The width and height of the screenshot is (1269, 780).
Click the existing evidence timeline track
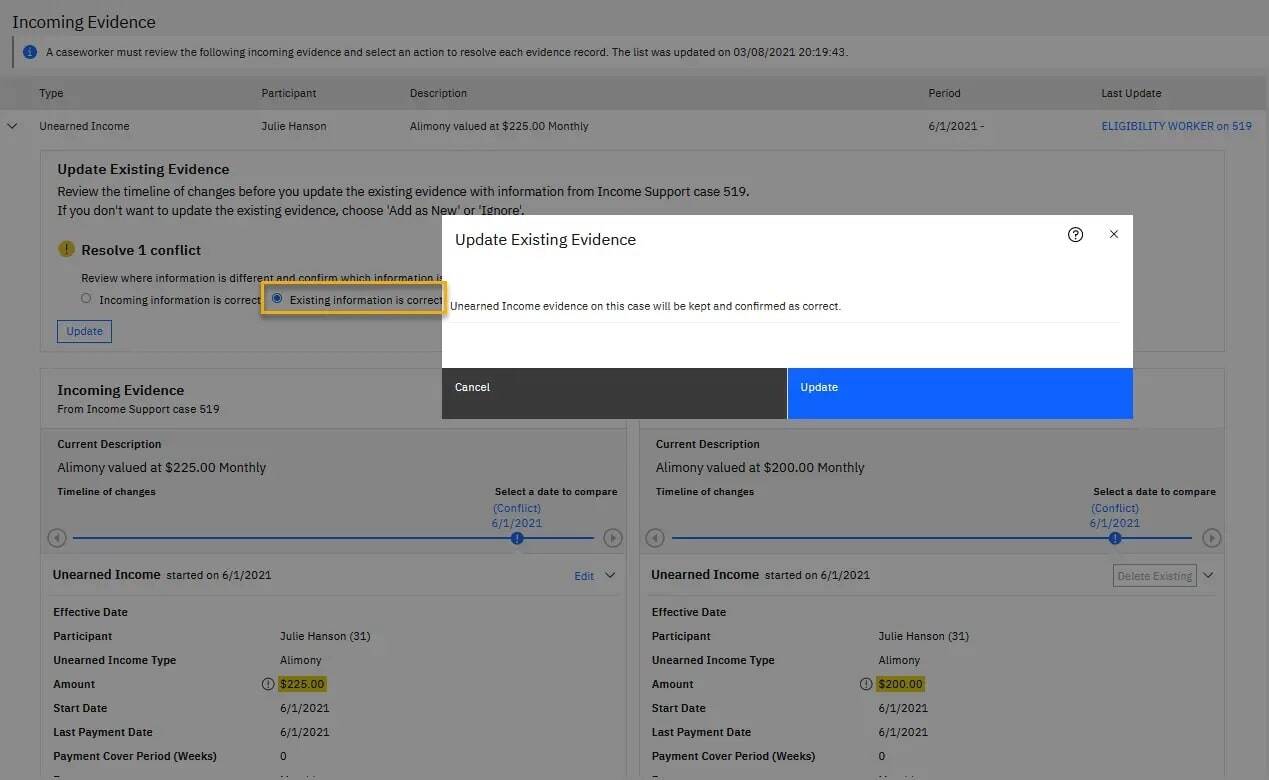coord(932,538)
